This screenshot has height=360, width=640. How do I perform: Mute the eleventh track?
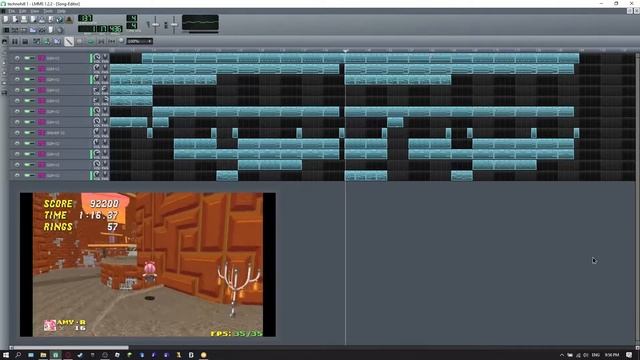(27, 164)
